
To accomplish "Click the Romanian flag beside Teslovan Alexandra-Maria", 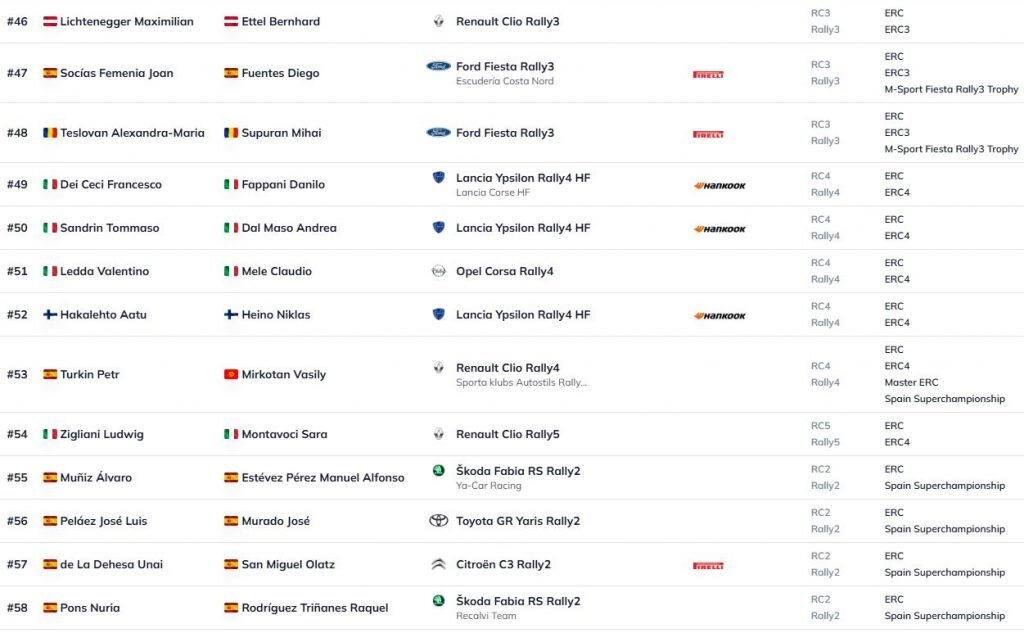I will click(49, 133).
